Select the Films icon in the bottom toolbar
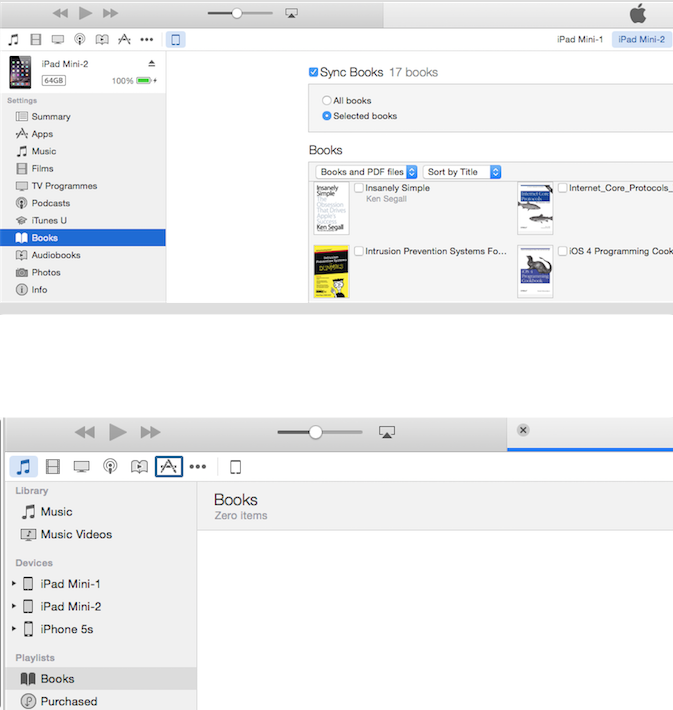The height and width of the screenshot is (710, 673). [x=53, y=466]
